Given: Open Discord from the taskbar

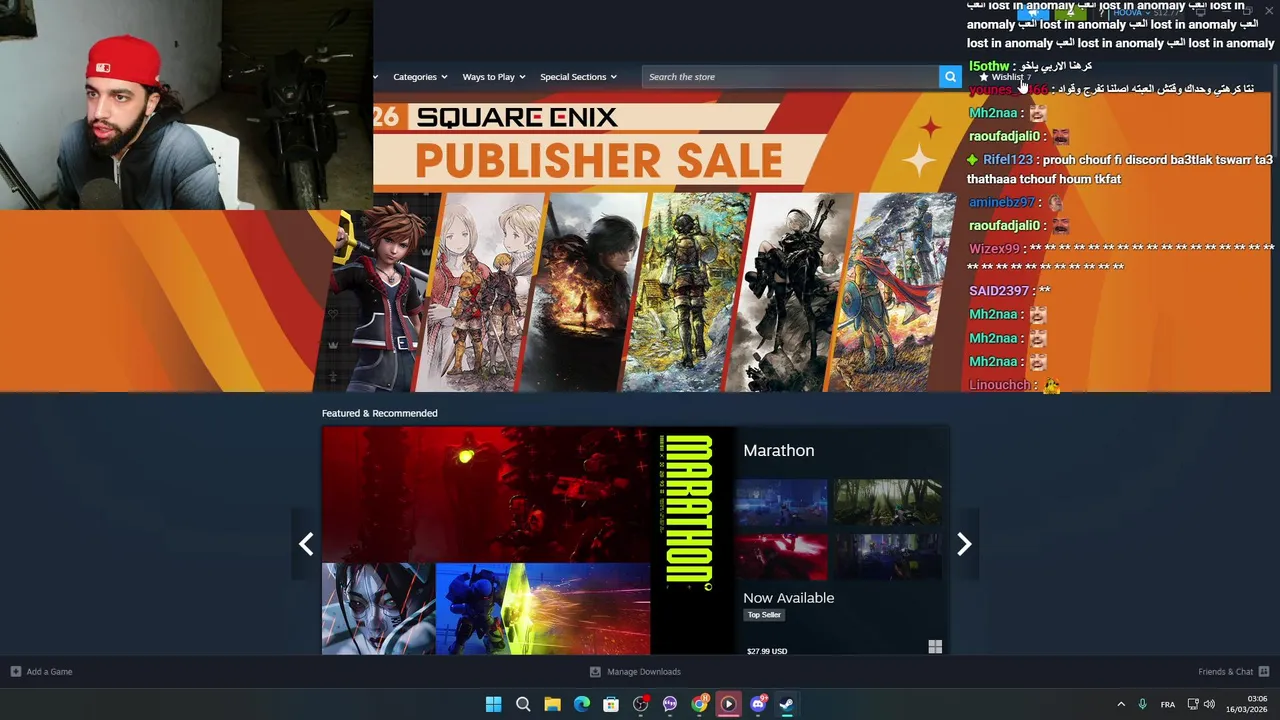Looking at the screenshot, I should [x=758, y=704].
